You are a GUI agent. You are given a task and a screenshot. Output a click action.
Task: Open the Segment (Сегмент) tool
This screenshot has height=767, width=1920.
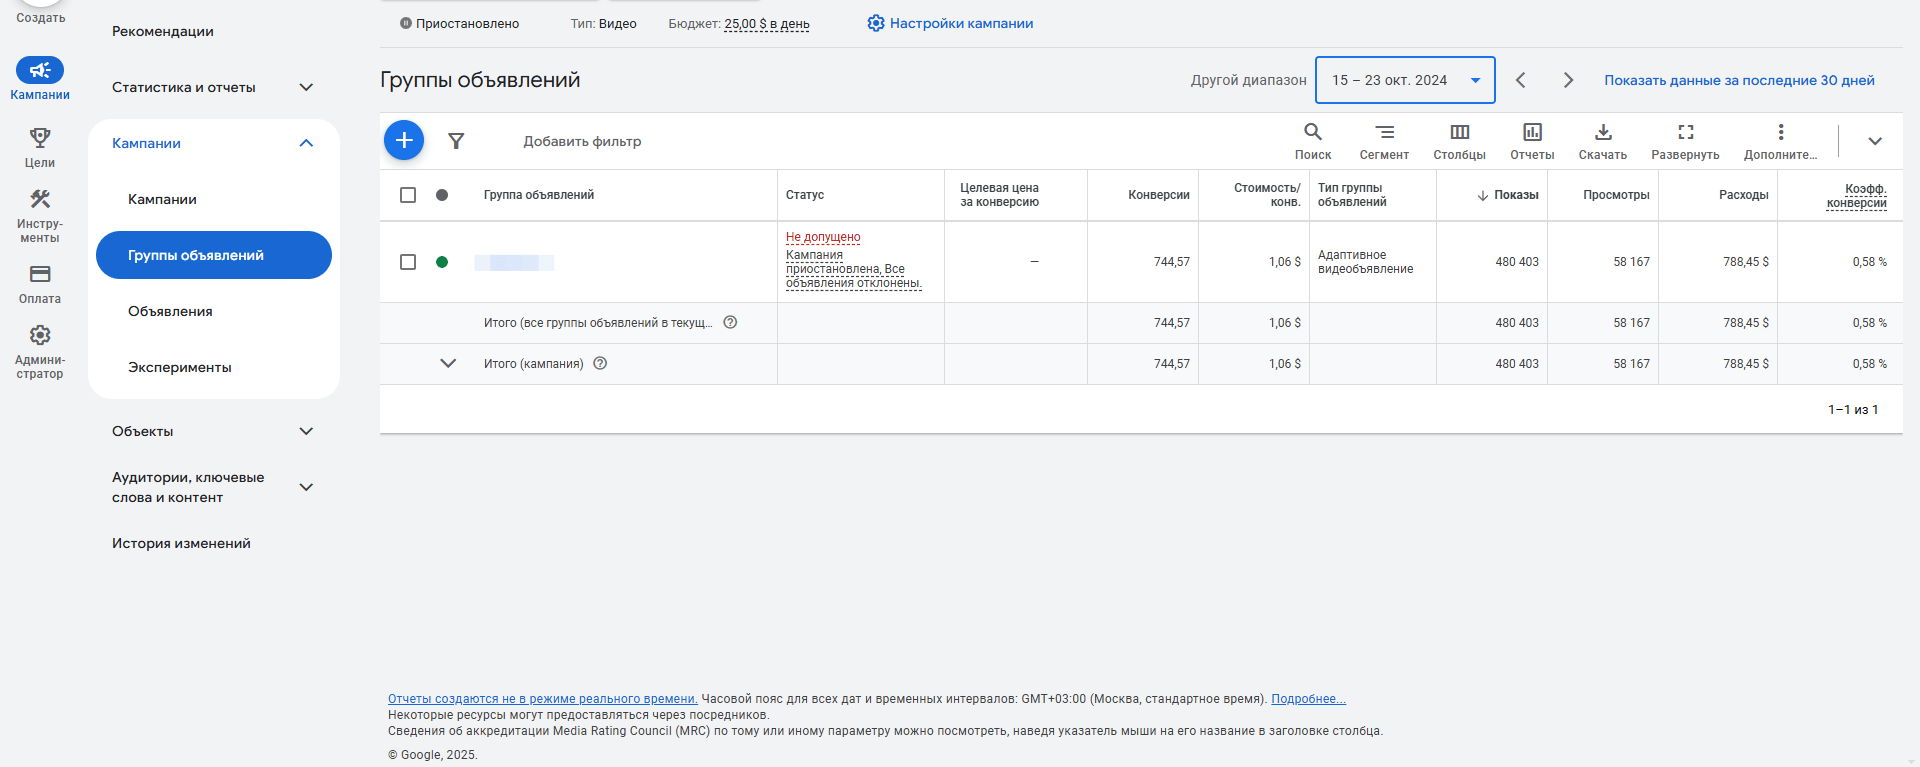[1384, 141]
